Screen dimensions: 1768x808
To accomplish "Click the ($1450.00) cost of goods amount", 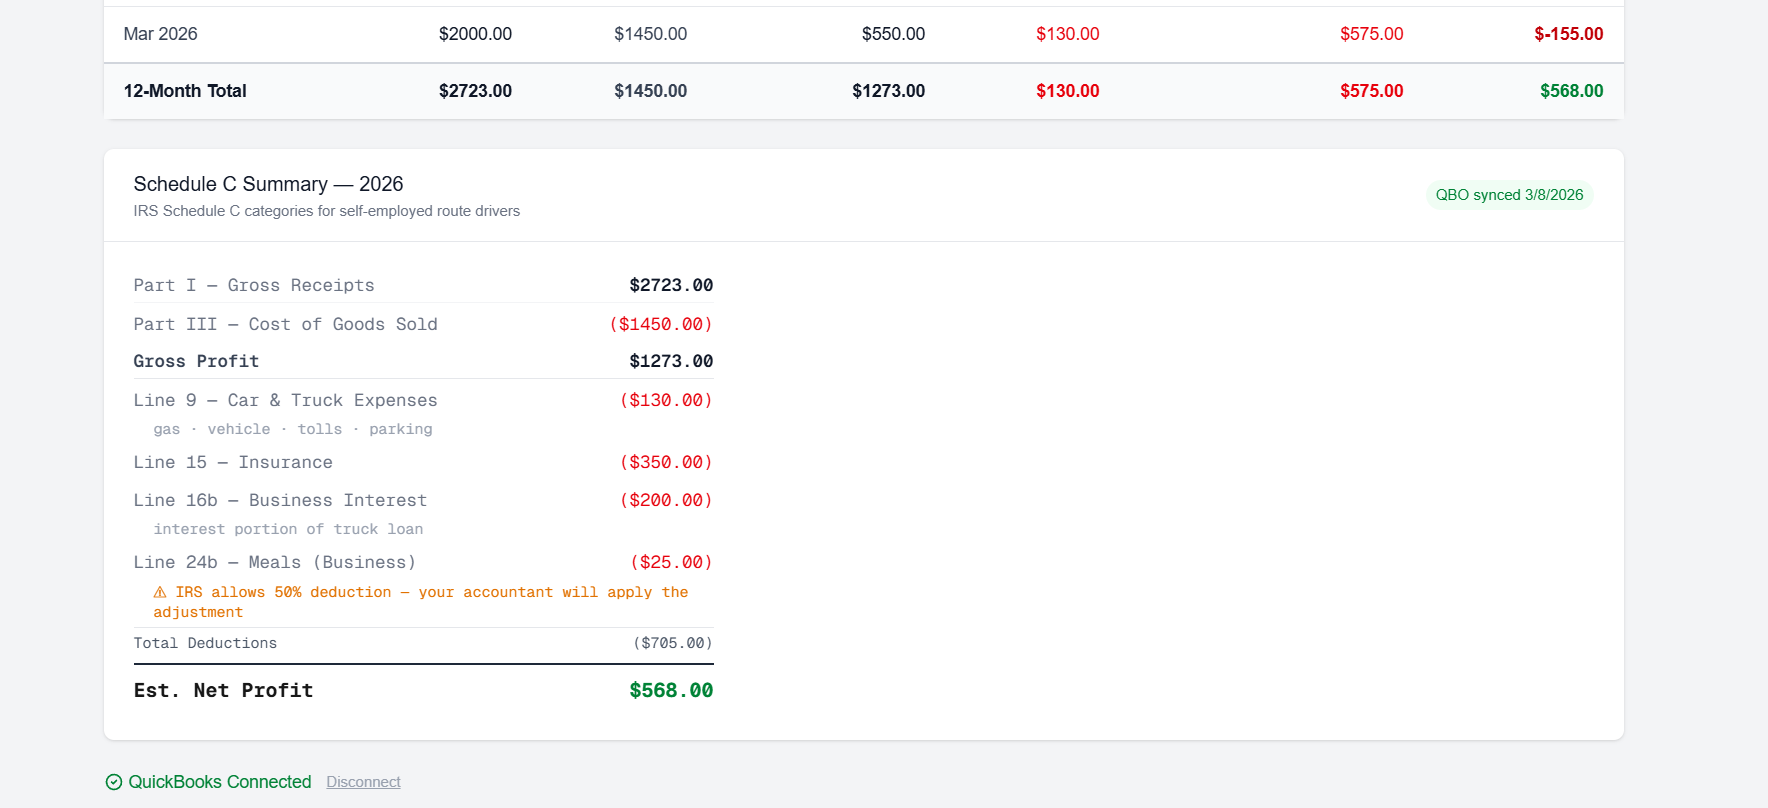I will pyautogui.click(x=661, y=324).
